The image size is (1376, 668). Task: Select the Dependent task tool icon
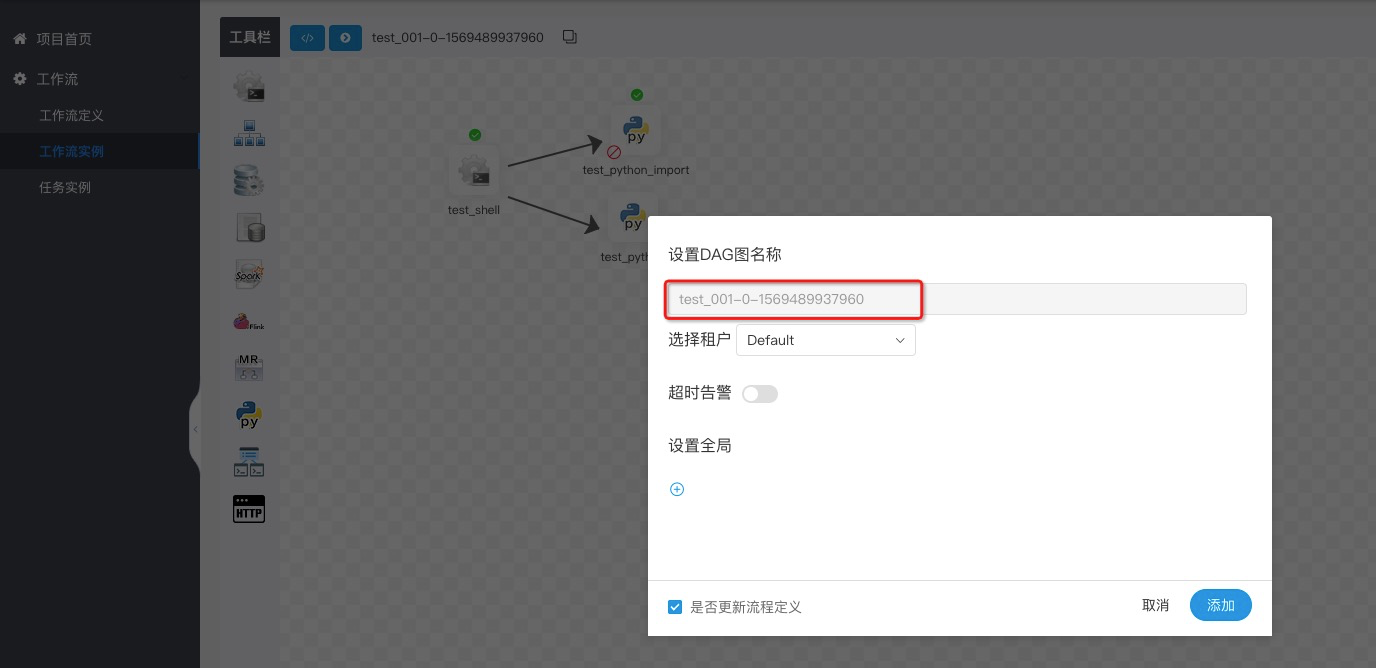pyautogui.click(x=249, y=462)
